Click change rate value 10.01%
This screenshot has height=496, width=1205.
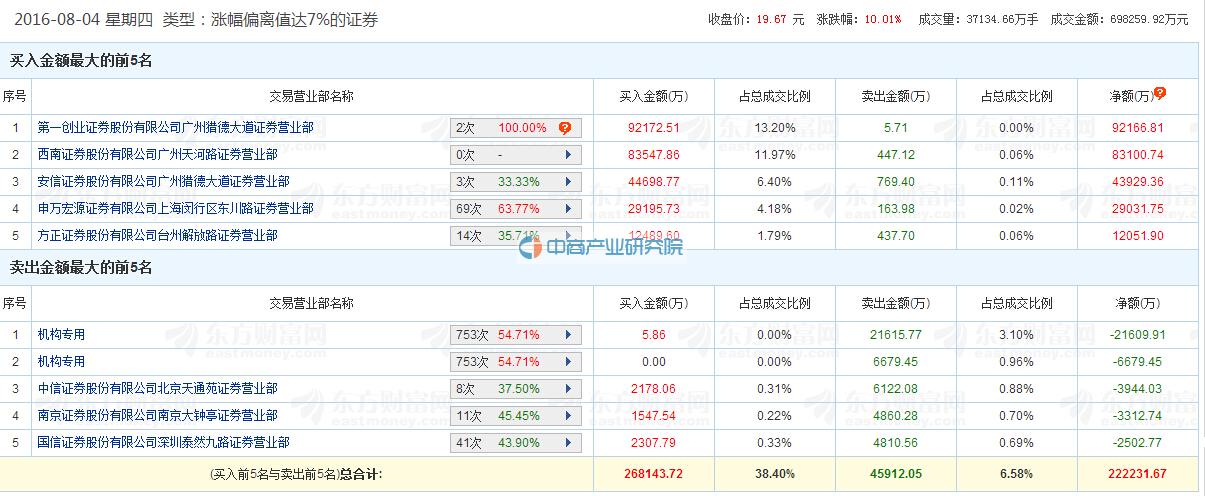tap(882, 19)
